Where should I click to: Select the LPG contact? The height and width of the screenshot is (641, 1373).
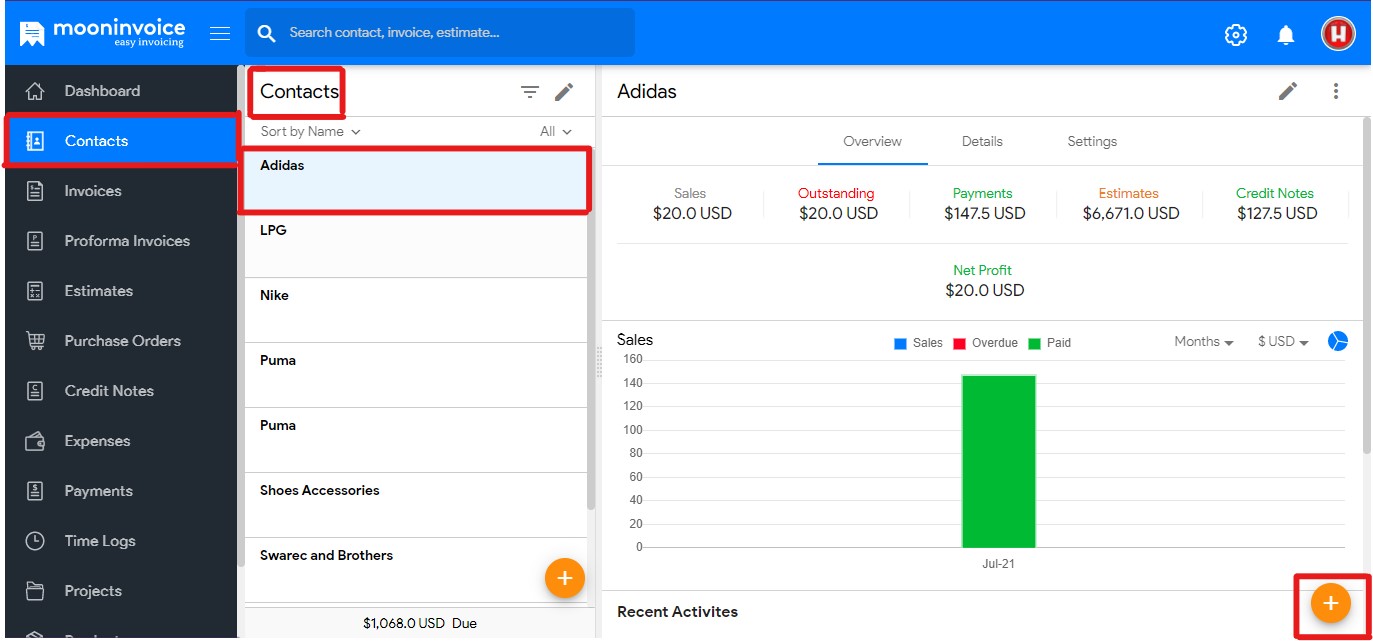[x=415, y=245]
